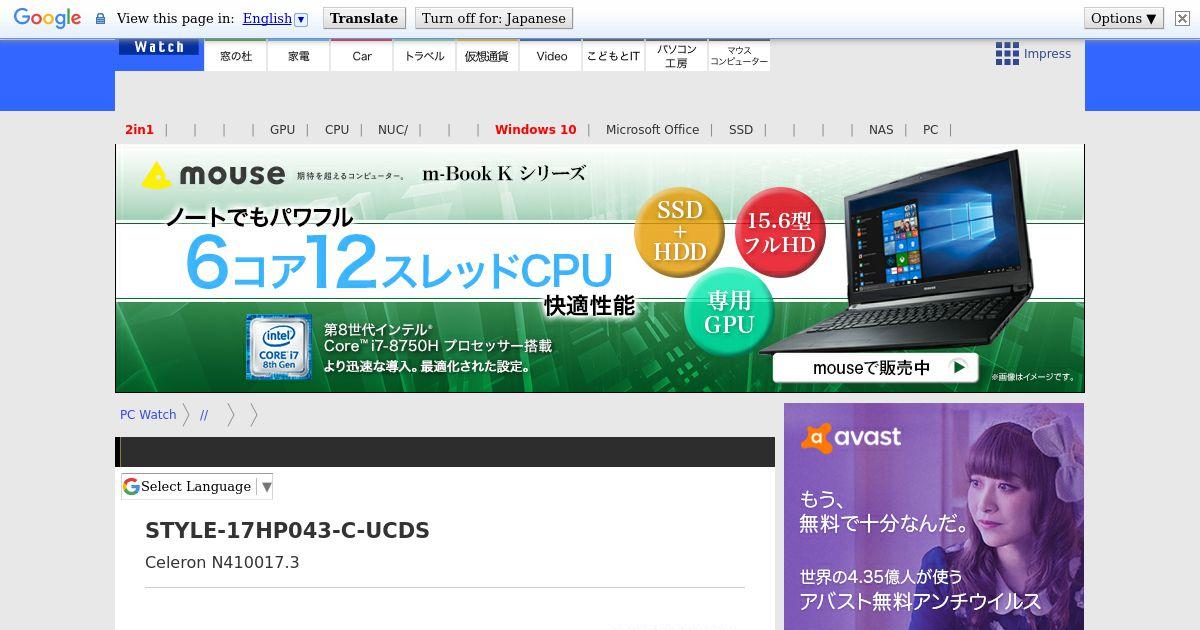Open the CPU topic link
This screenshot has height=630, width=1200.
click(x=337, y=130)
